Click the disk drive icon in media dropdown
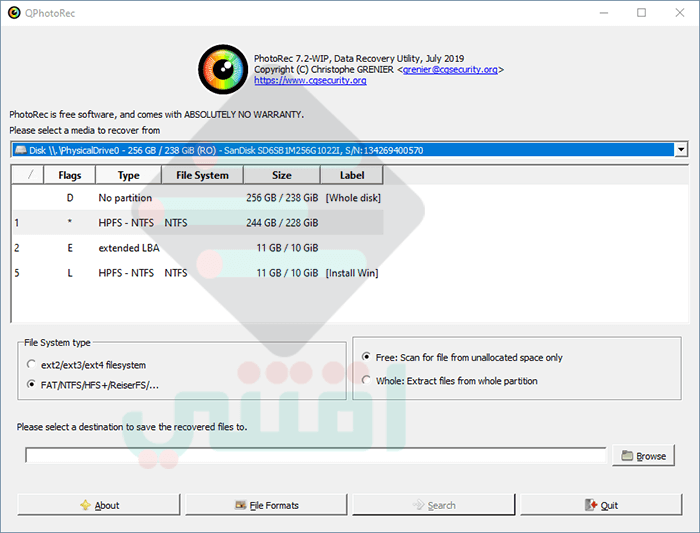 [21, 150]
